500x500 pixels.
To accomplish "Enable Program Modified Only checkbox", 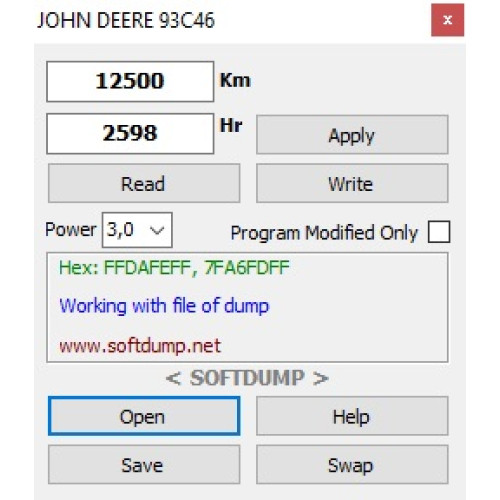I will 439,232.
